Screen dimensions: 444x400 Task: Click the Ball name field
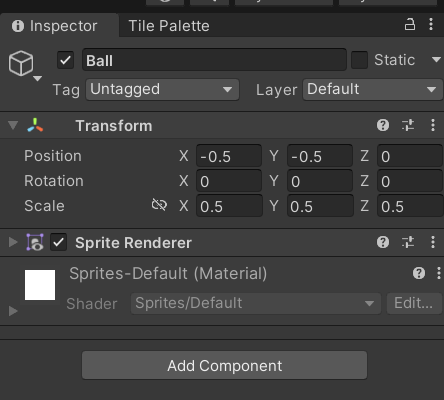(214, 60)
